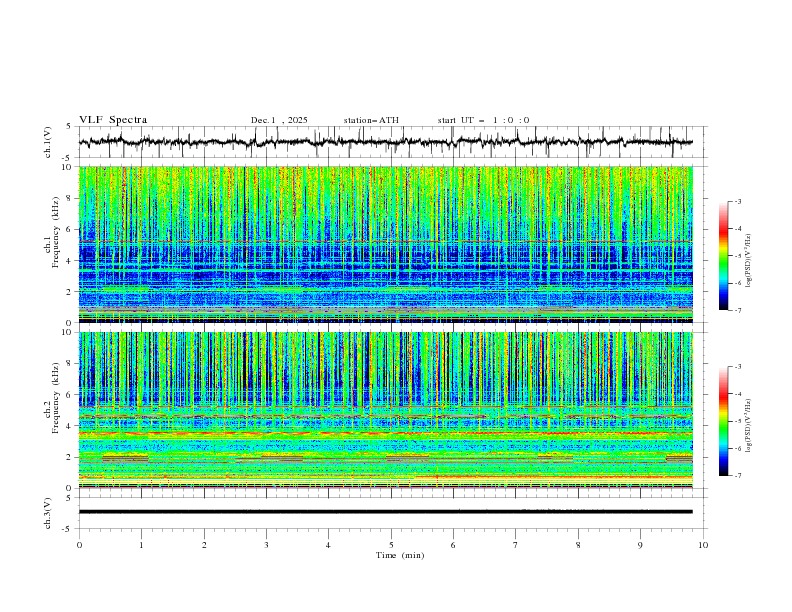Click the "10" tick on the time axis
This screenshot has height=612, width=792.
(703, 545)
